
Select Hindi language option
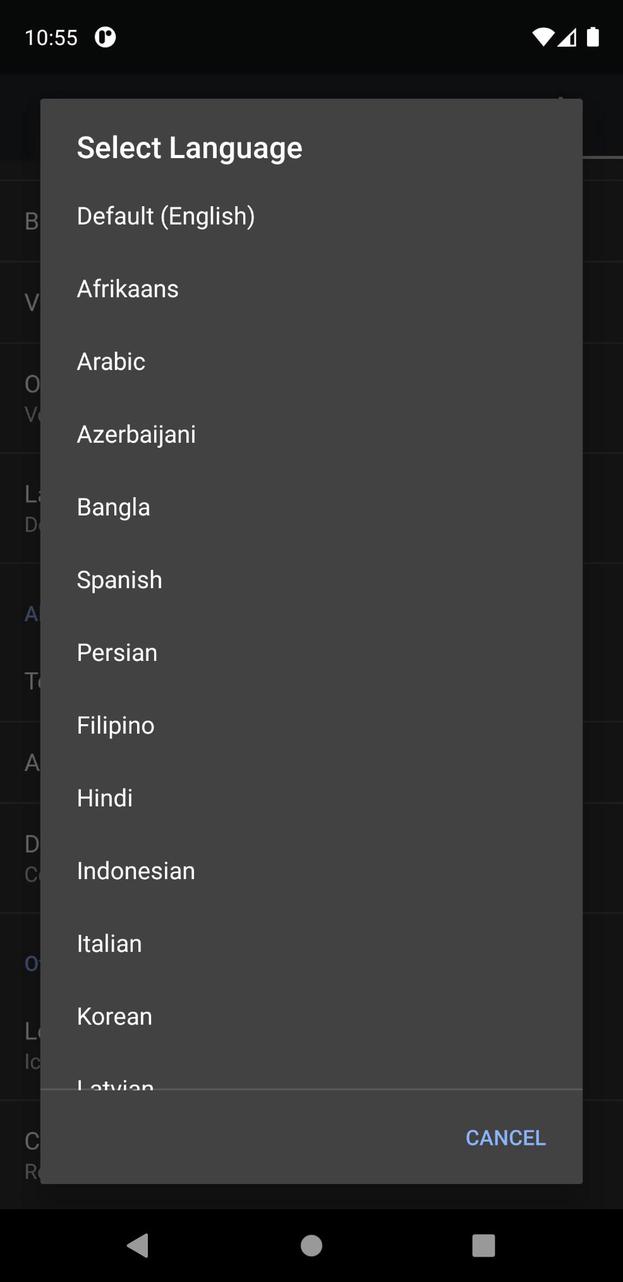[105, 798]
